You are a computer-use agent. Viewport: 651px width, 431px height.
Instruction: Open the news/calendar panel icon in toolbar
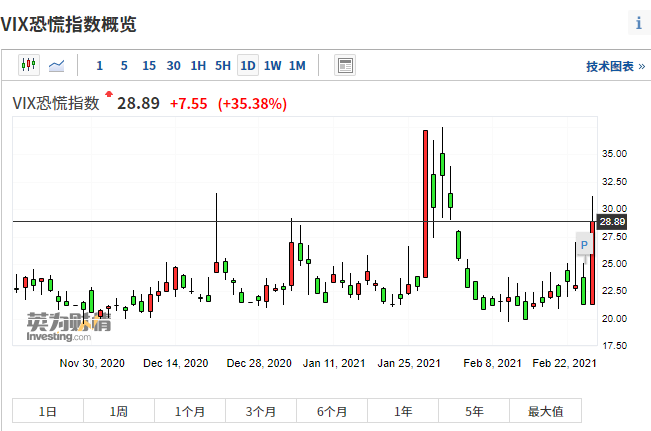345,66
